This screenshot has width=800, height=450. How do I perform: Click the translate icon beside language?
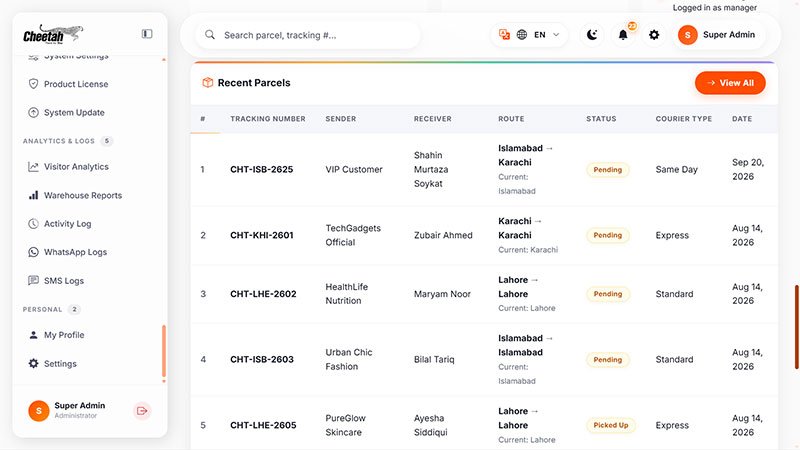pyautogui.click(x=505, y=35)
